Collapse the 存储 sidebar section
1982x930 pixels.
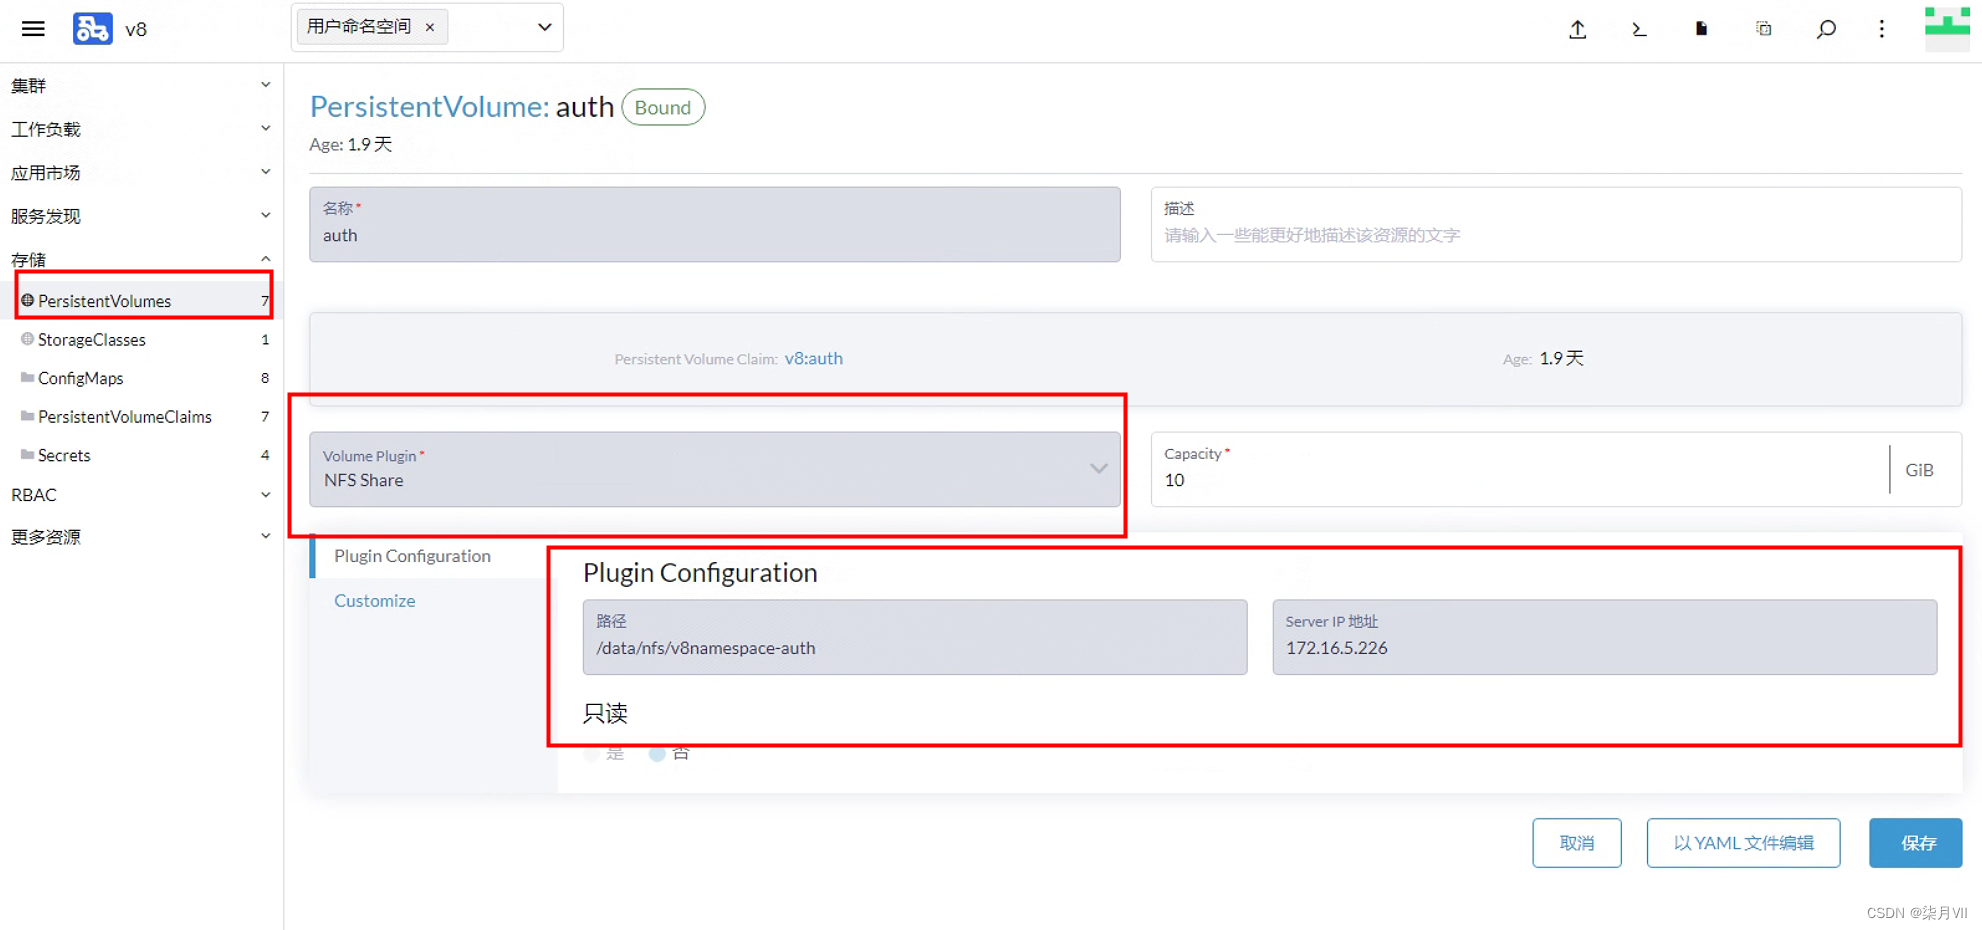click(x=140, y=259)
